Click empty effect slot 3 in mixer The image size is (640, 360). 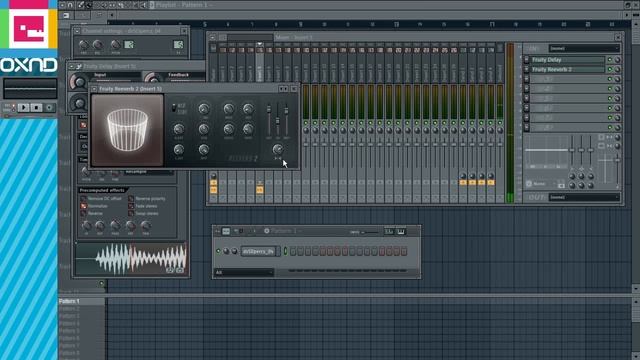pos(567,79)
